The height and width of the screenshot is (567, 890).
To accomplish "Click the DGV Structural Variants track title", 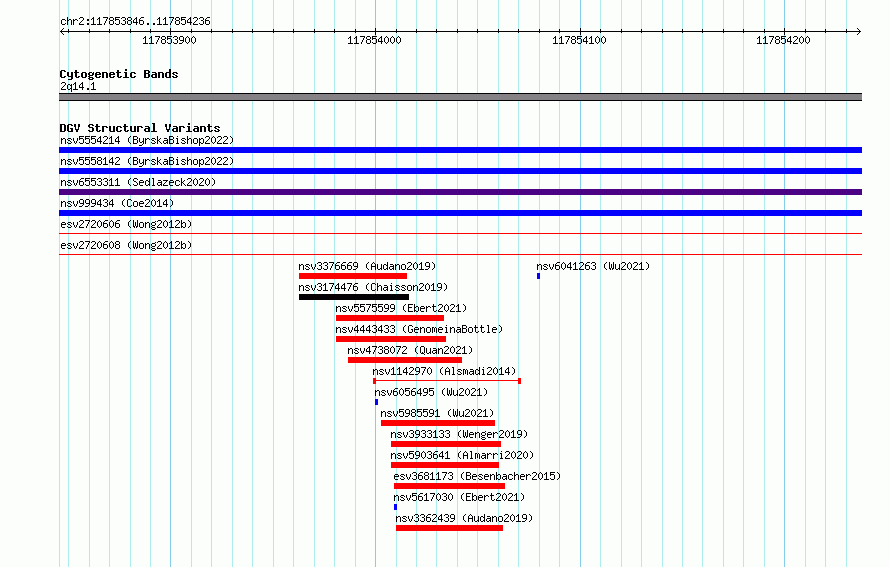I will (x=140, y=128).
